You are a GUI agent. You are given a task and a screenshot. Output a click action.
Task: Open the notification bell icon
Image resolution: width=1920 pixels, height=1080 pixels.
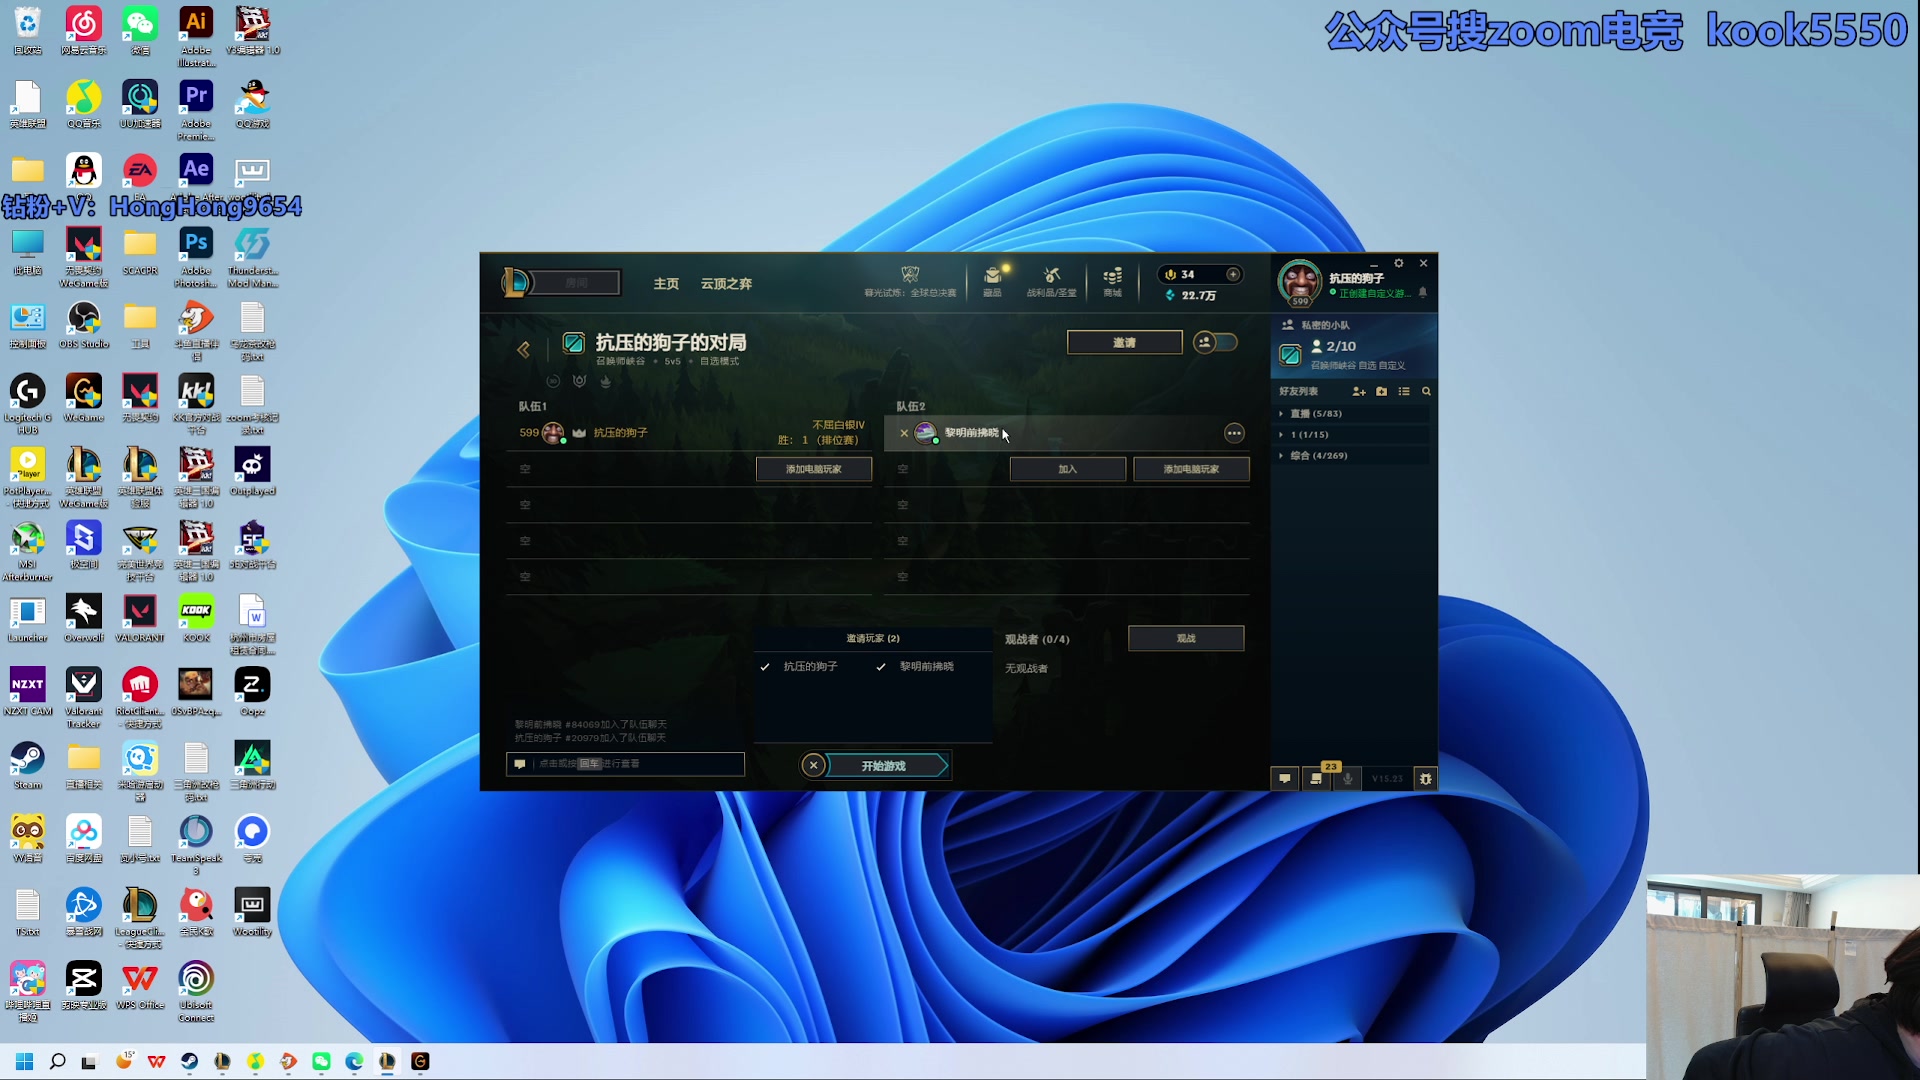(x=1423, y=293)
